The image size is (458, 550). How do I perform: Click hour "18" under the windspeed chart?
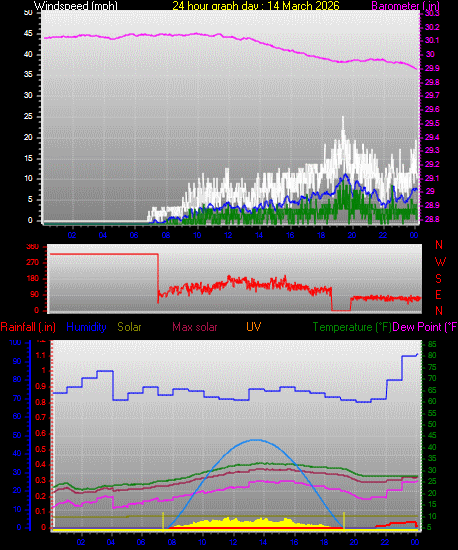(x=321, y=235)
